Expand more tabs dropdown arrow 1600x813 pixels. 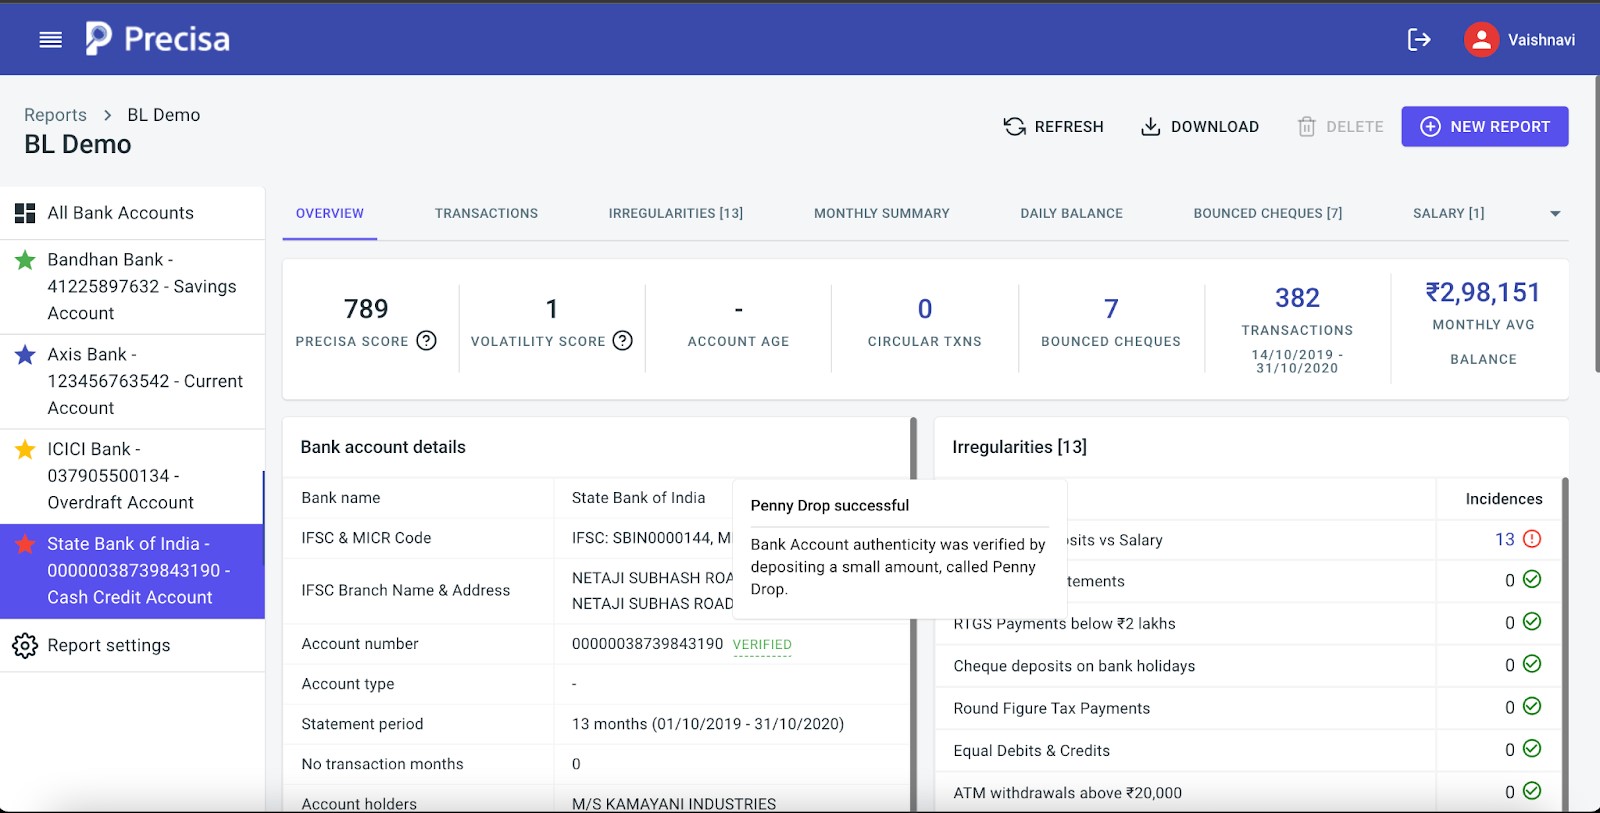[x=1555, y=214]
